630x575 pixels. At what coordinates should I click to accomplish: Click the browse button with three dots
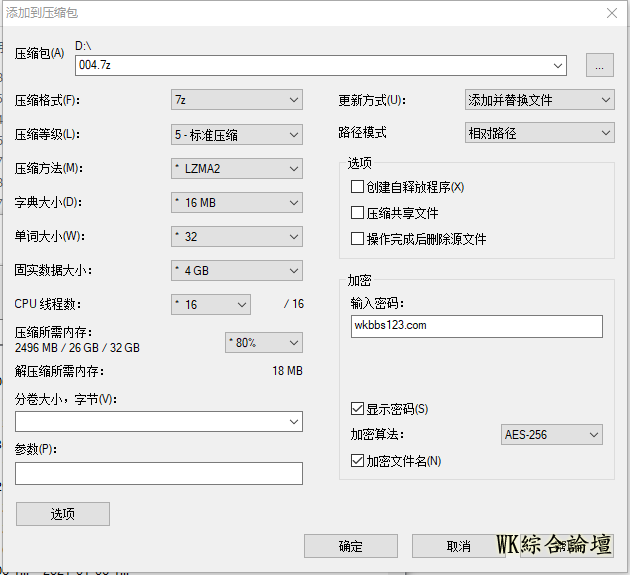[599, 65]
